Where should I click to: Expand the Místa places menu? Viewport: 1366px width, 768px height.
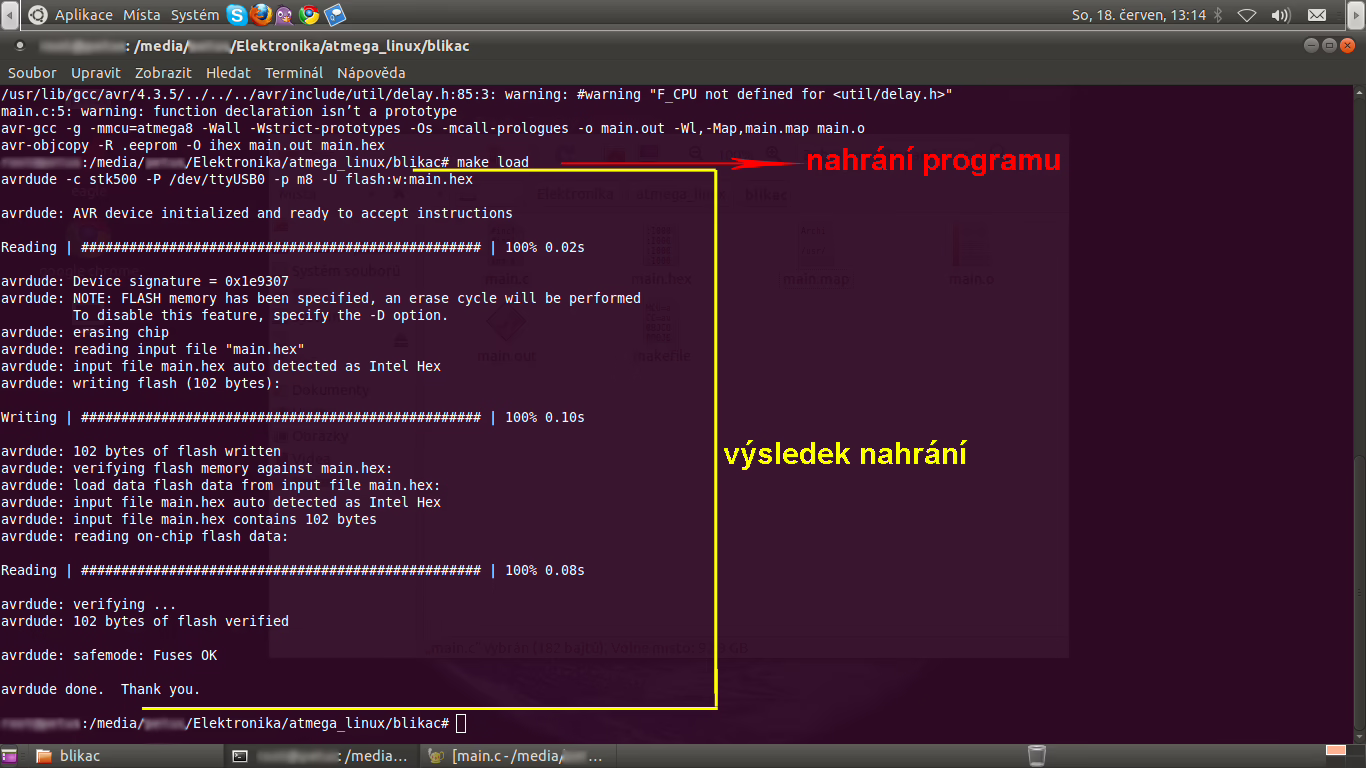pyautogui.click(x=141, y=15)
